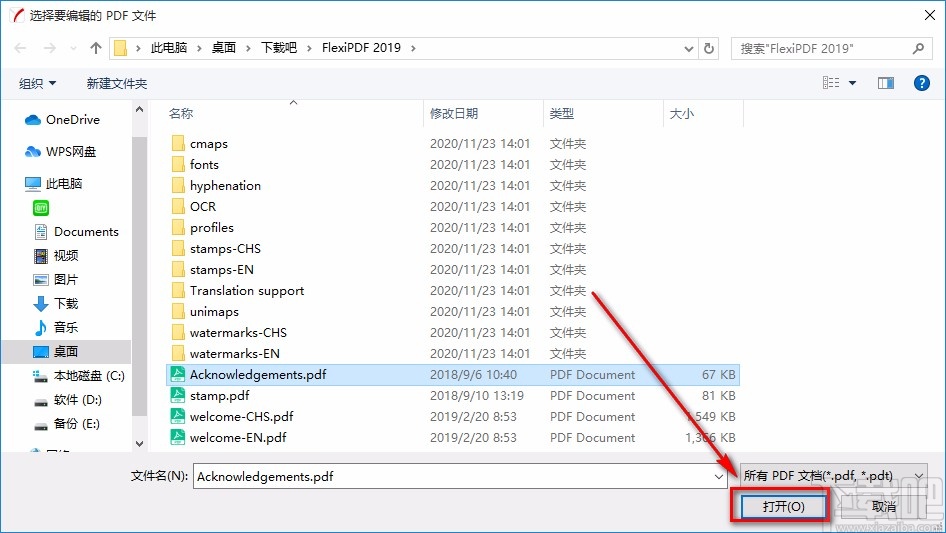The width and height of the screenshot is (946, 533).
Task: Go up one folder level
Action: (x=95, y=48)
